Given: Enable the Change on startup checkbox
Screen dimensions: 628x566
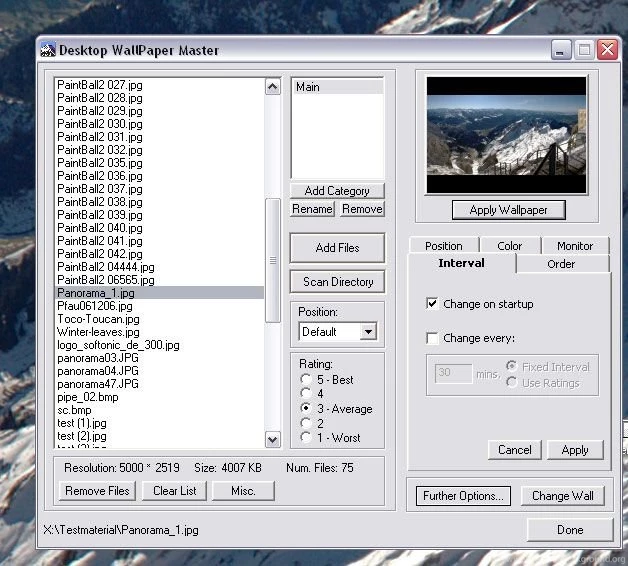Looking at the screenshot, I should [432, 304].
